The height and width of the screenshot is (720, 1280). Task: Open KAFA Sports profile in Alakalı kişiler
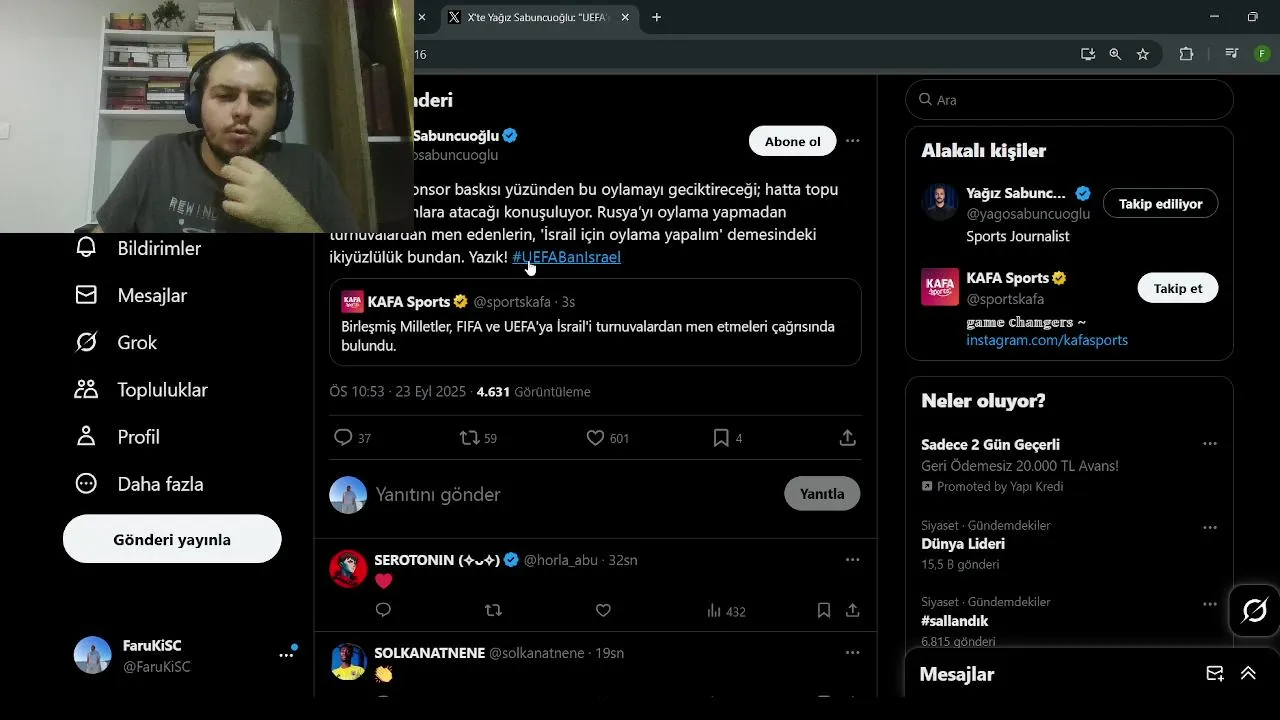click(x=1008, y=278)
